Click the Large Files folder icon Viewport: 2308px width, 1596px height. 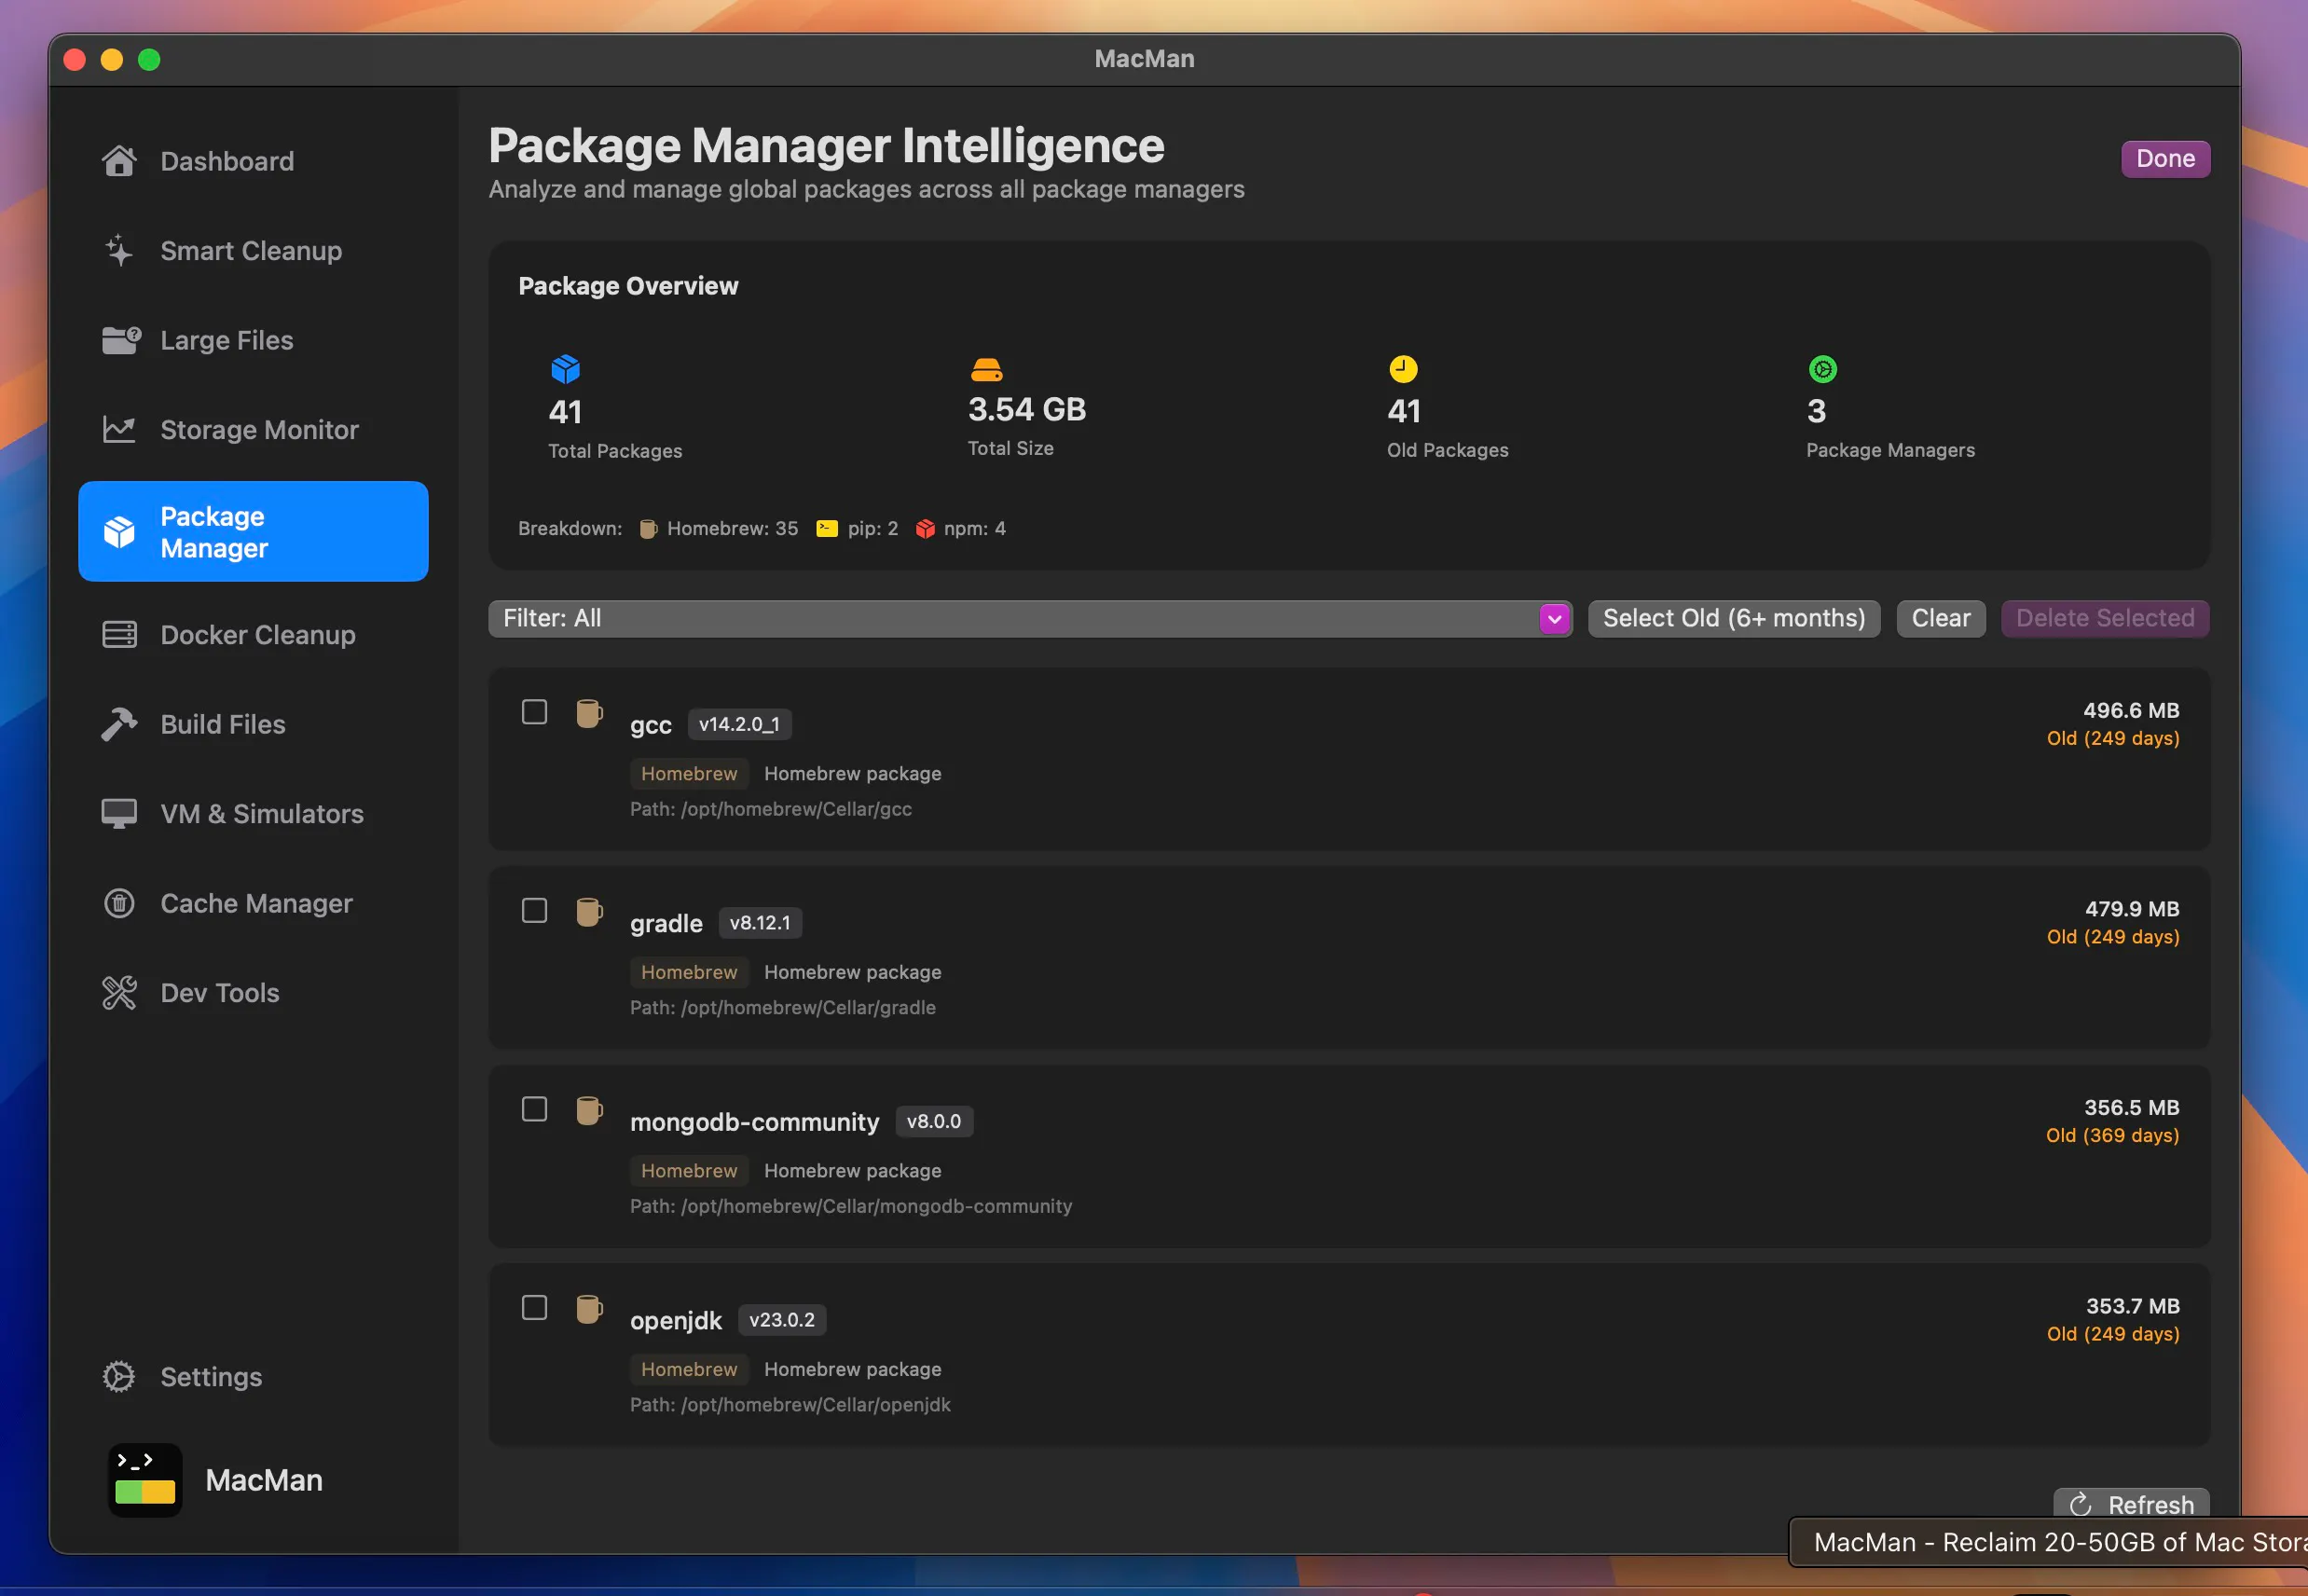click(121, 340)
